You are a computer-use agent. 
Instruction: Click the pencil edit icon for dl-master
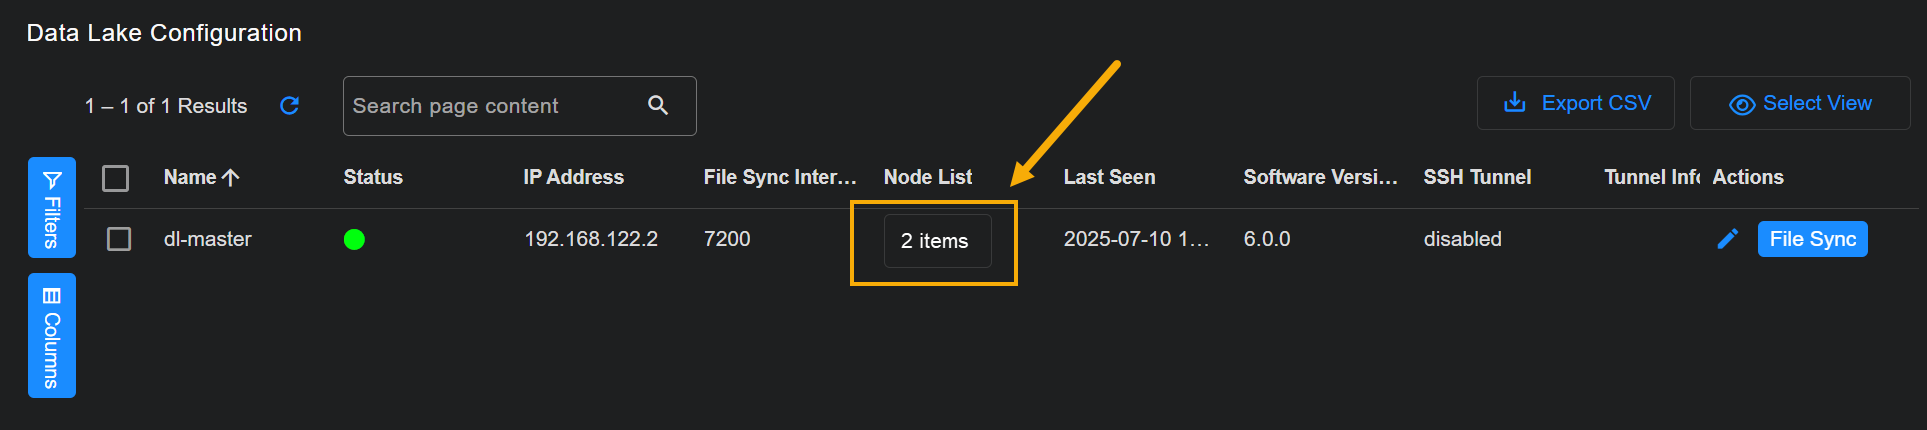click(1727, 239)
